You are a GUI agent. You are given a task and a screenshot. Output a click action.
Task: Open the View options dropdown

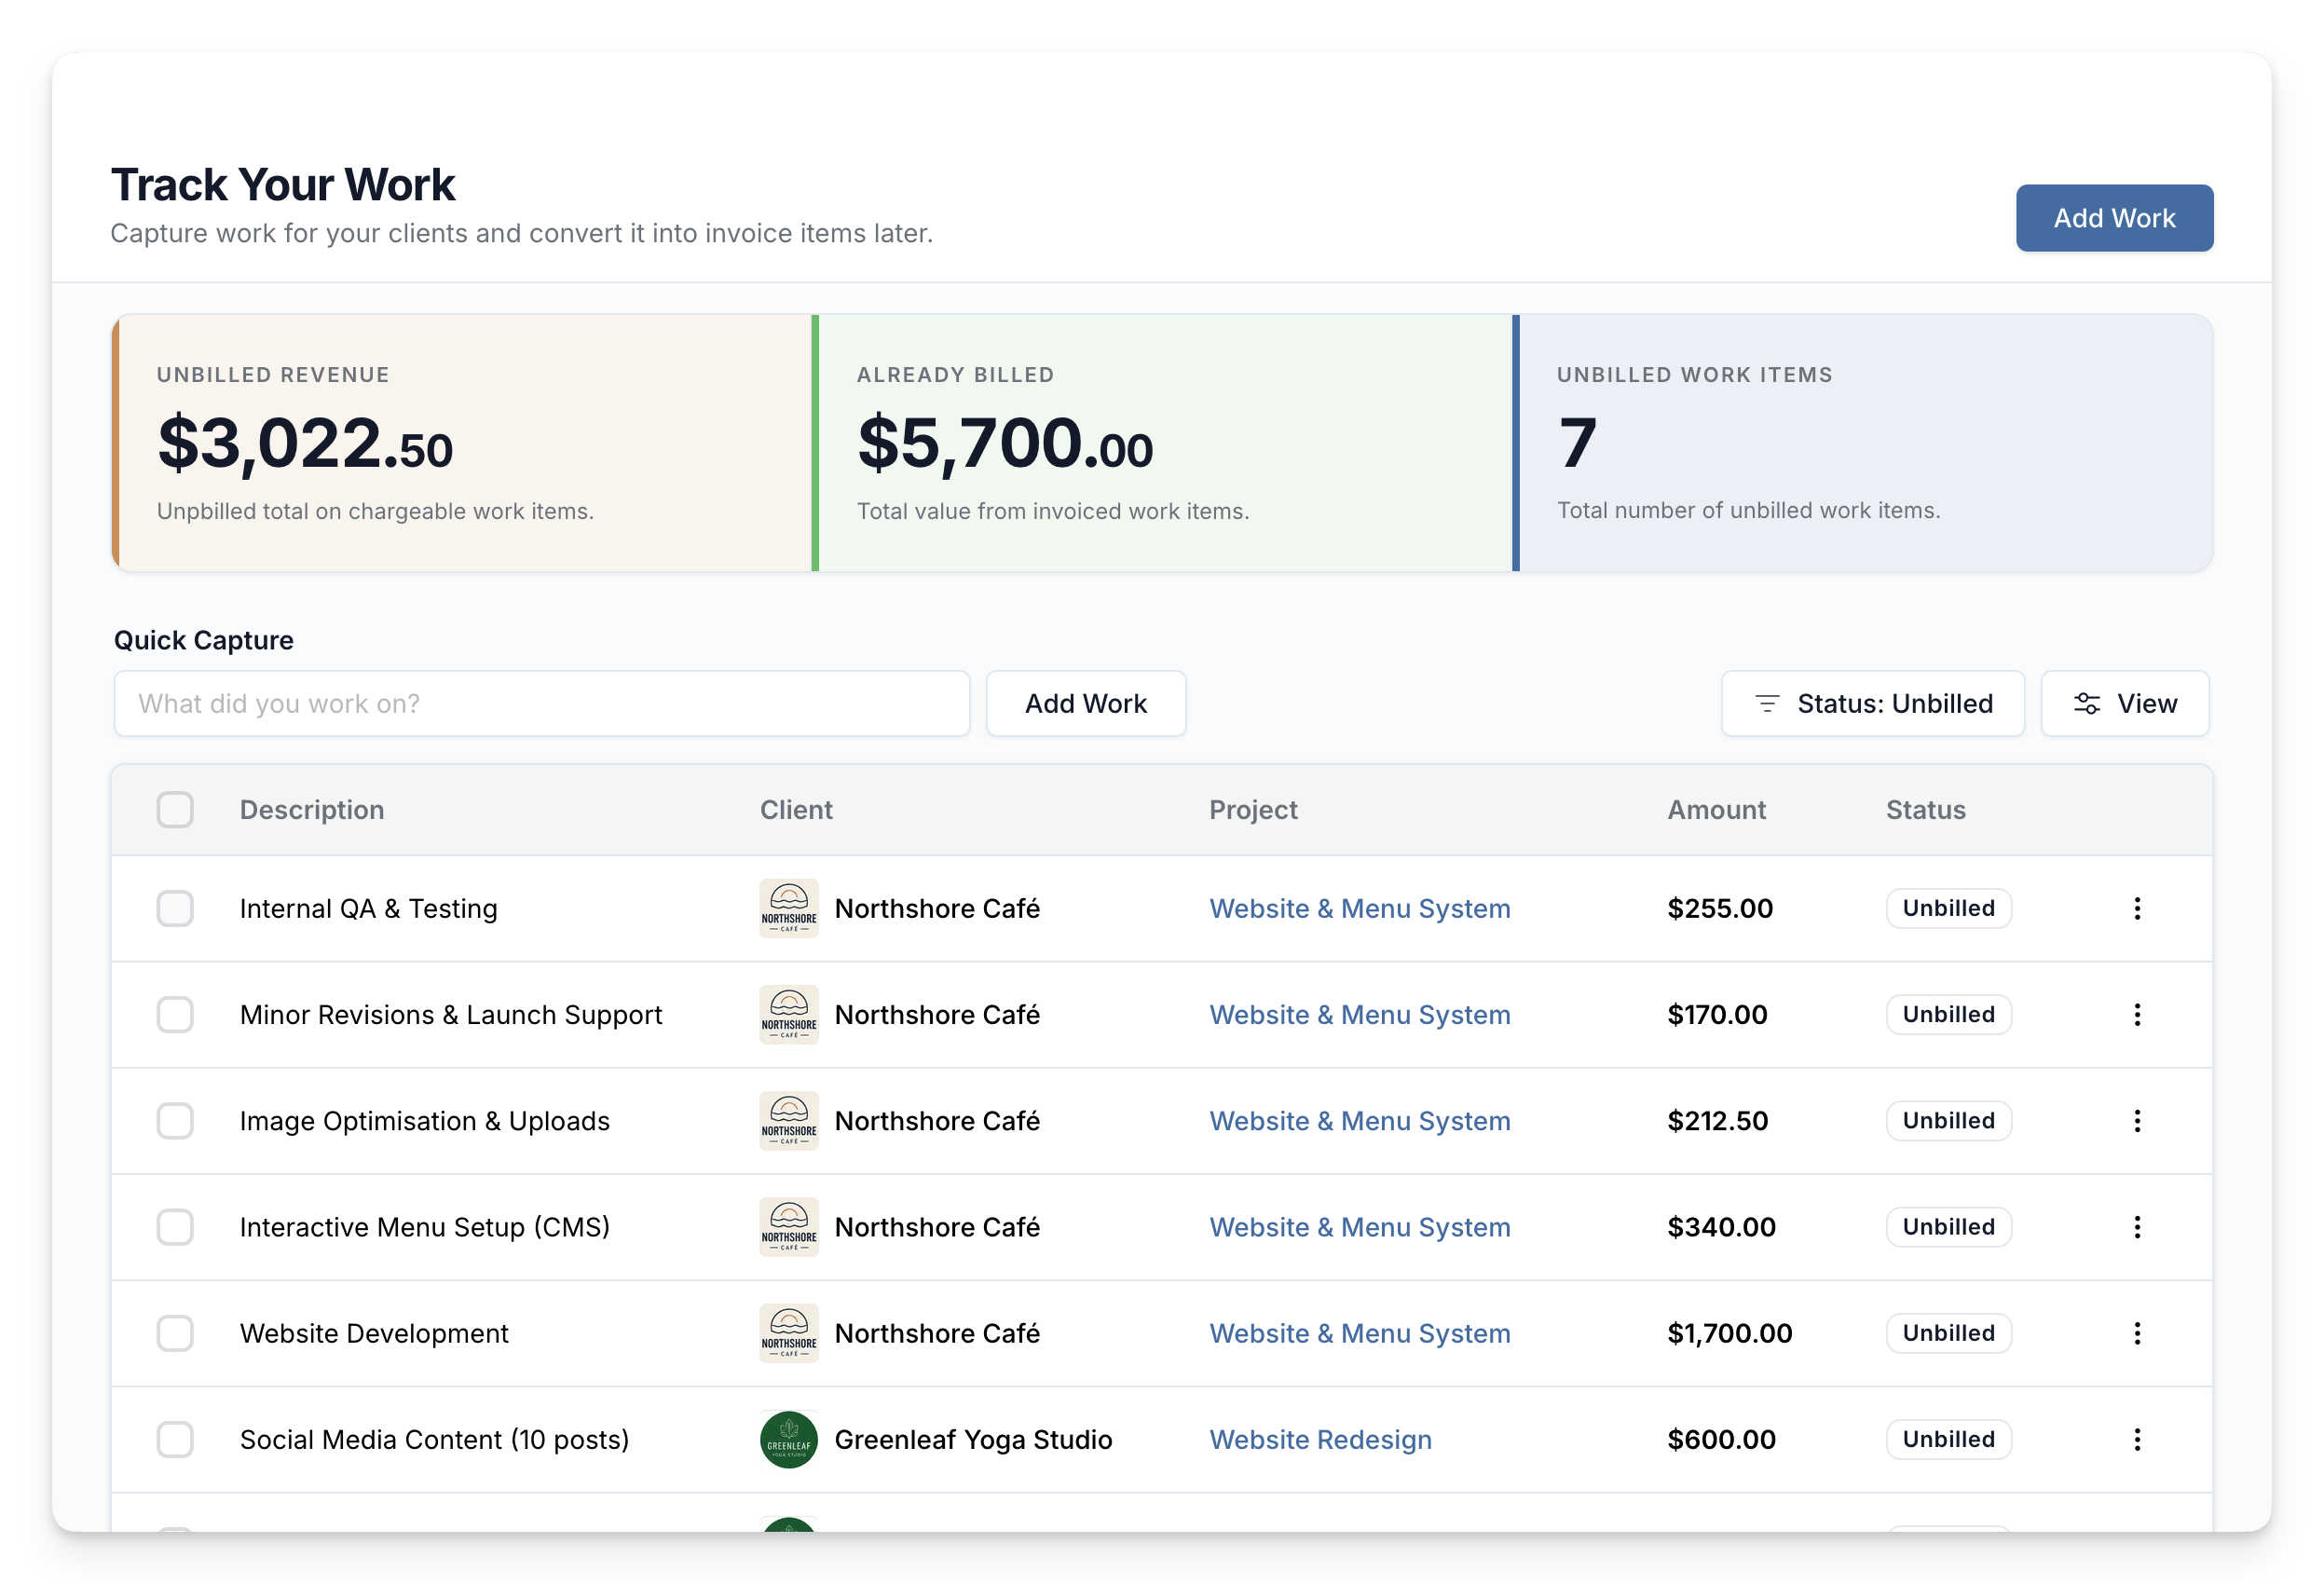pos(2124,703)
